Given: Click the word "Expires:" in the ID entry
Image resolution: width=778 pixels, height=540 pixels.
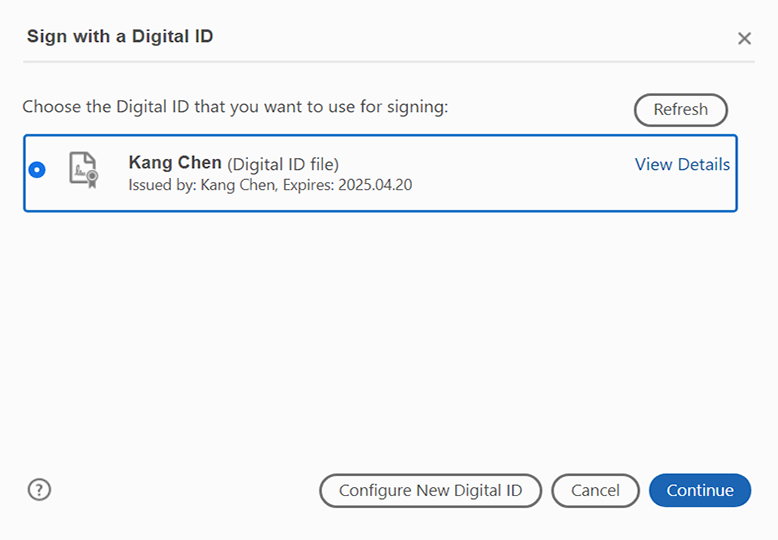Looking at the screenshot, I should coord(309,185).
